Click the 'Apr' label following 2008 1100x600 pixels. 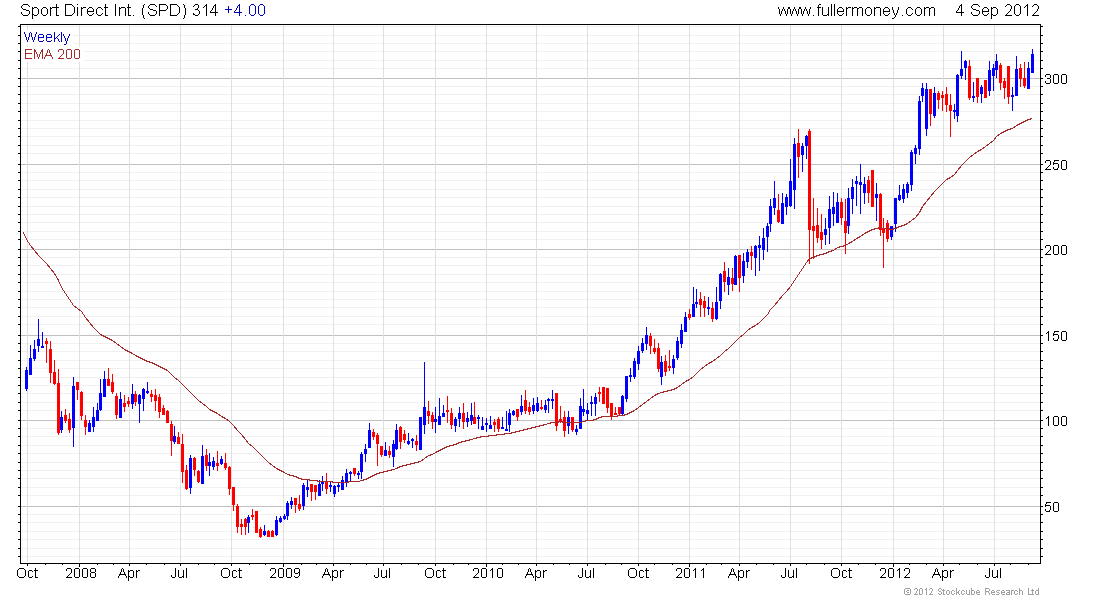coord(129,573)
